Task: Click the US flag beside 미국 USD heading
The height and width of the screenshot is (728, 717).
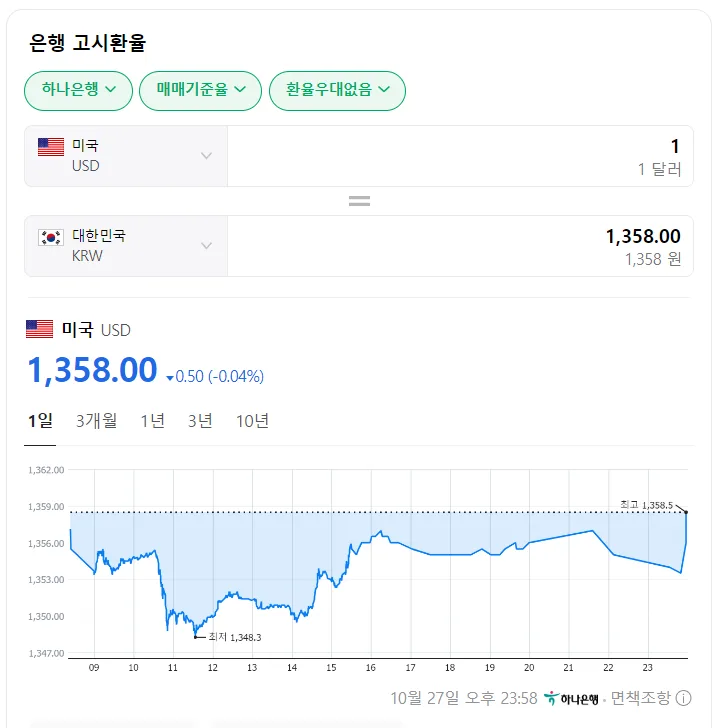Action: [x=39, y=329]
